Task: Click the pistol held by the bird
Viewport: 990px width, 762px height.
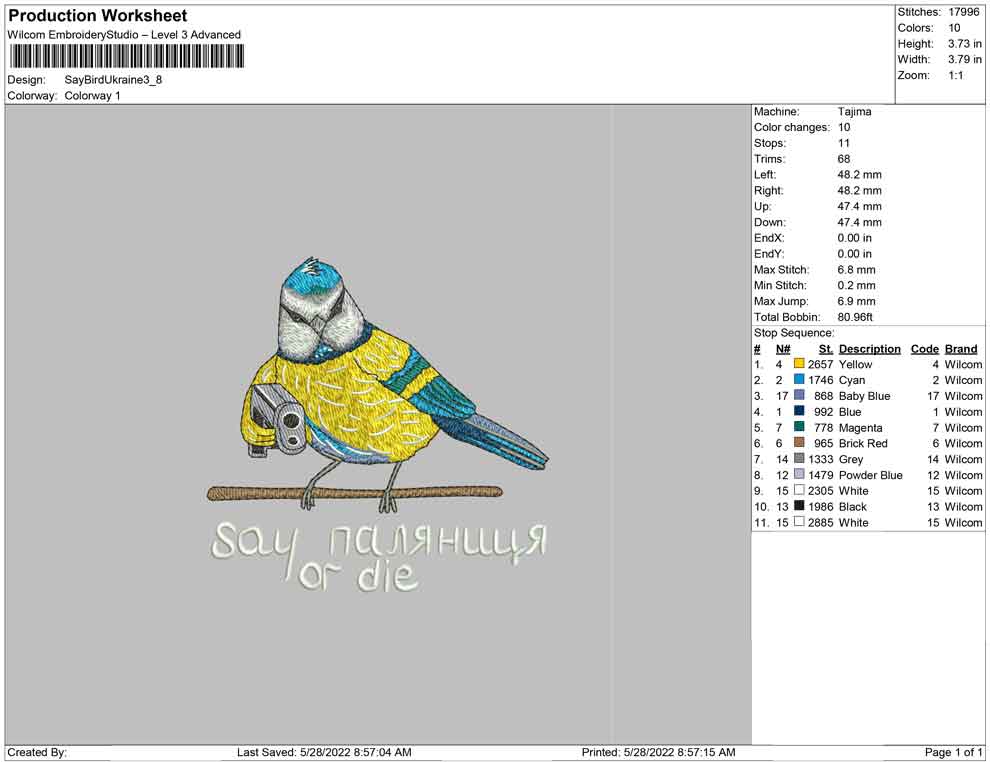Action: pyautogui.click(x=279, y=420)
